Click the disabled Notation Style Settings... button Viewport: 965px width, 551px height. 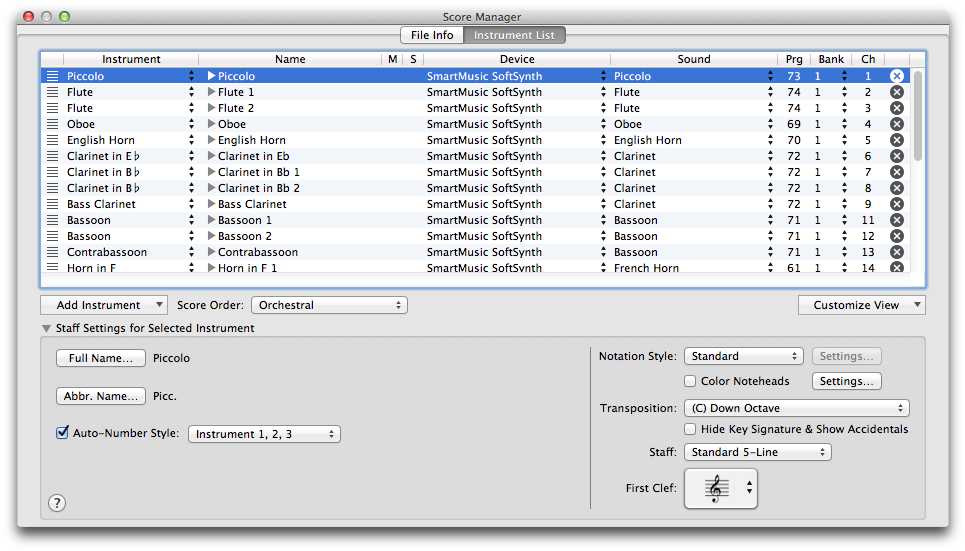click(846, 356)
